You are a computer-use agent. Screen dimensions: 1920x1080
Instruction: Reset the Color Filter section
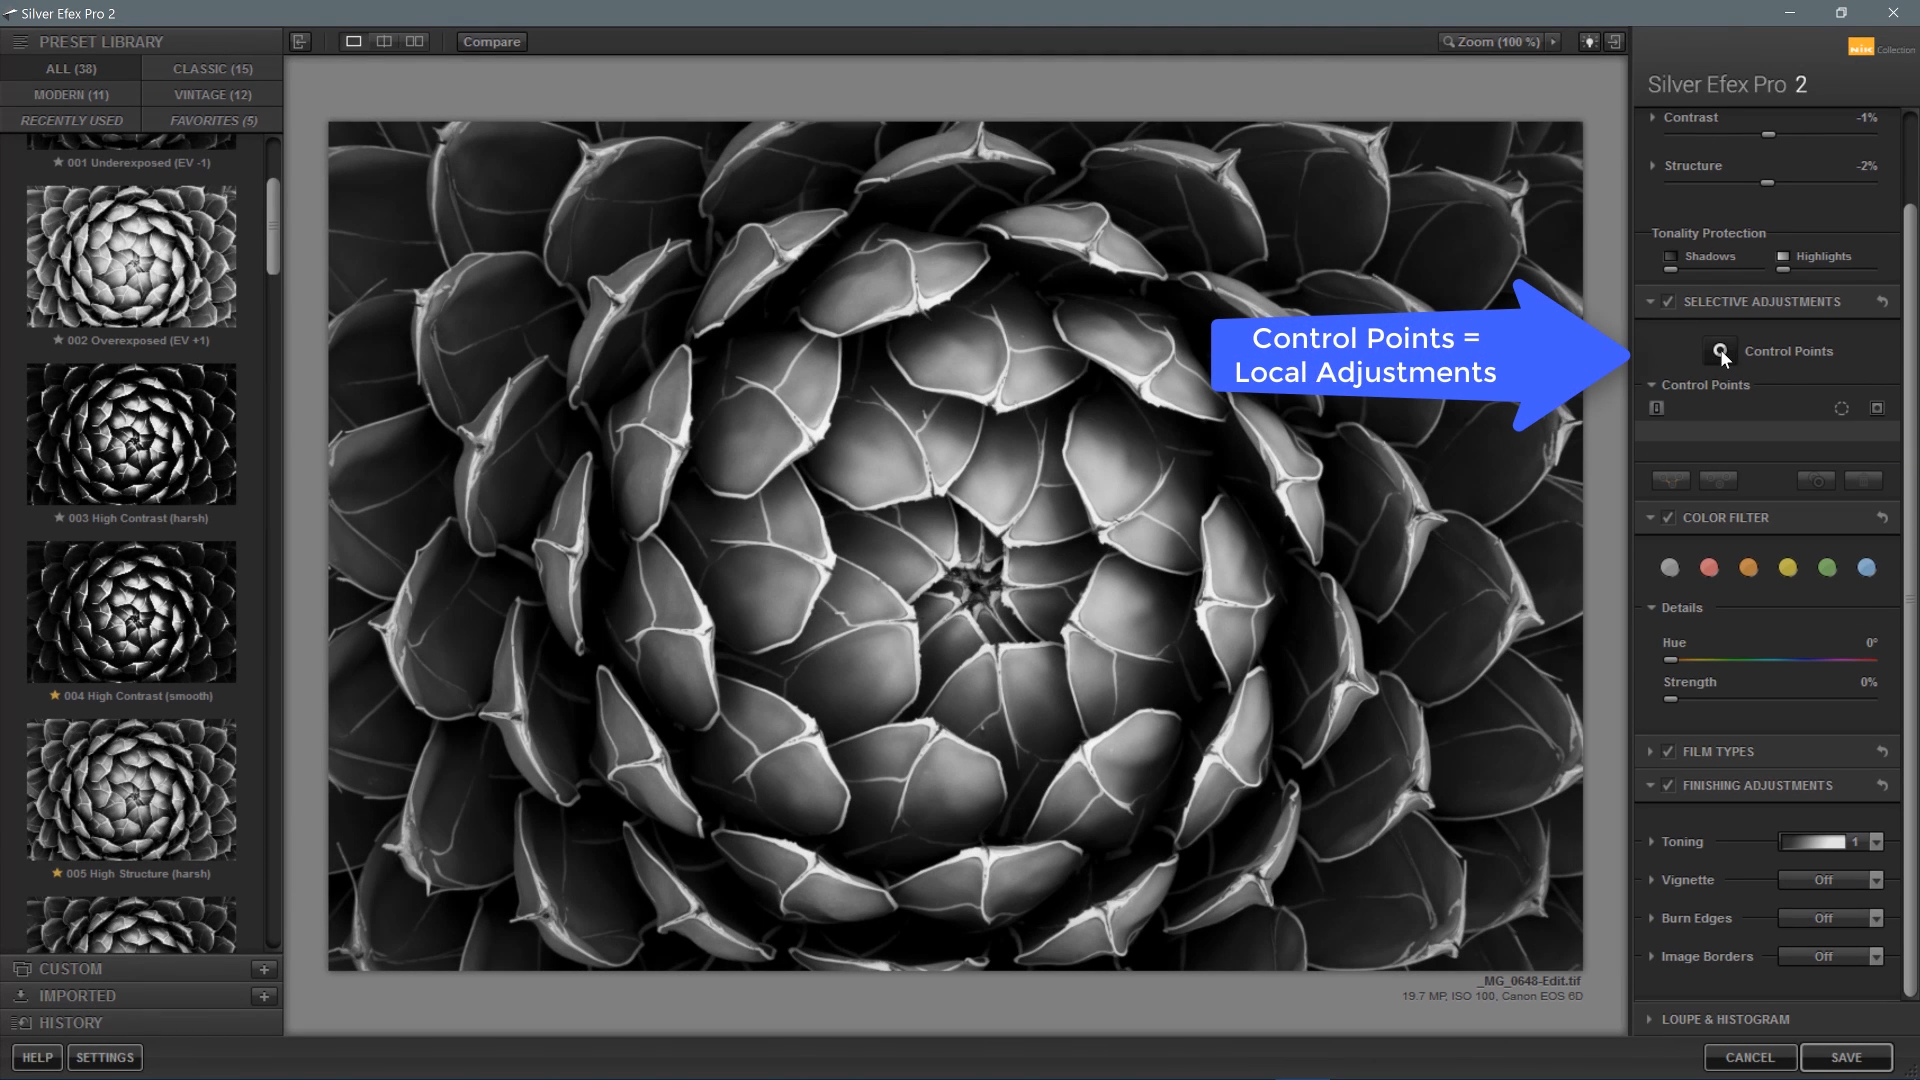[x=1882, y=517]
